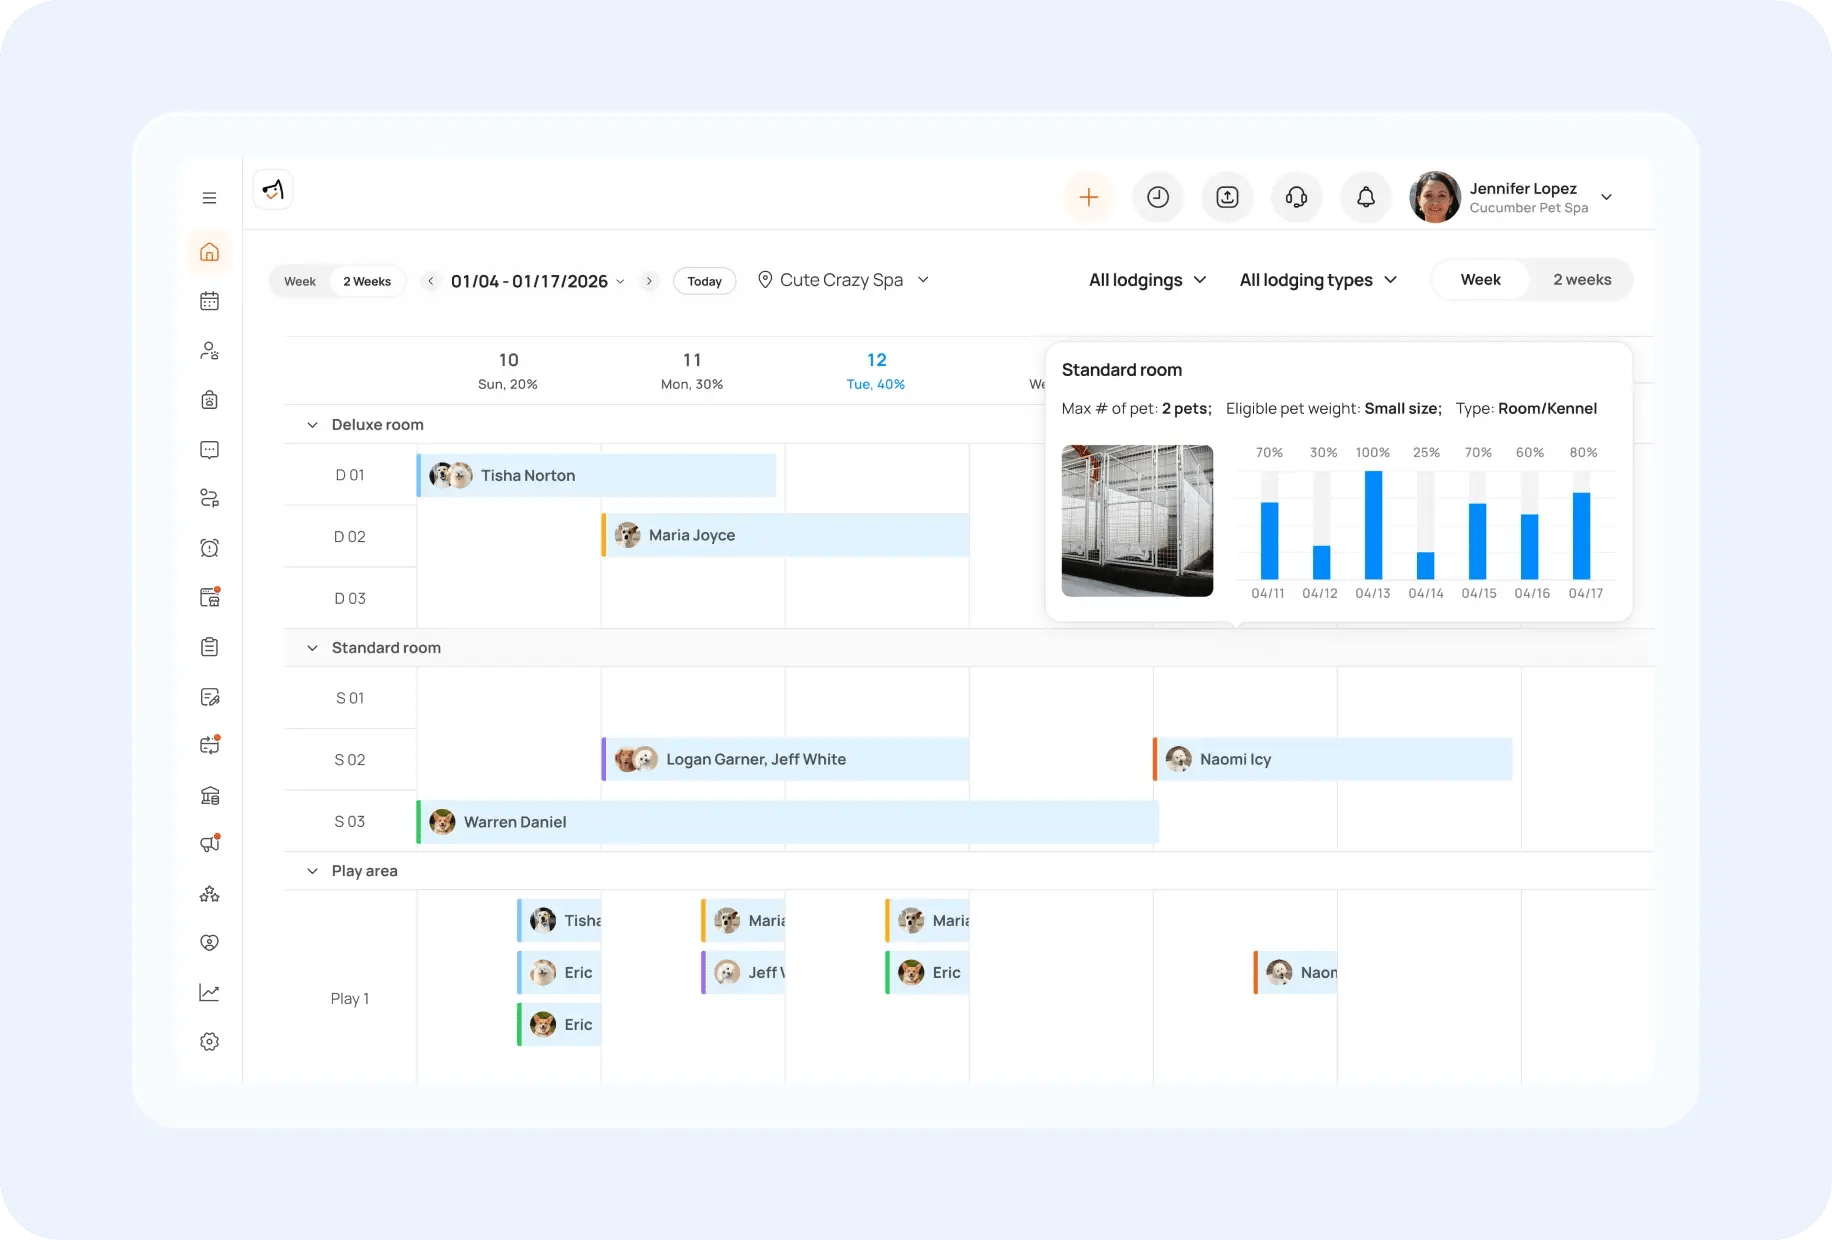The height and width of the screenshot is (1240, 1832).
Task: Open the All lodgings dropdown
Action: (x=1147, y=280)
